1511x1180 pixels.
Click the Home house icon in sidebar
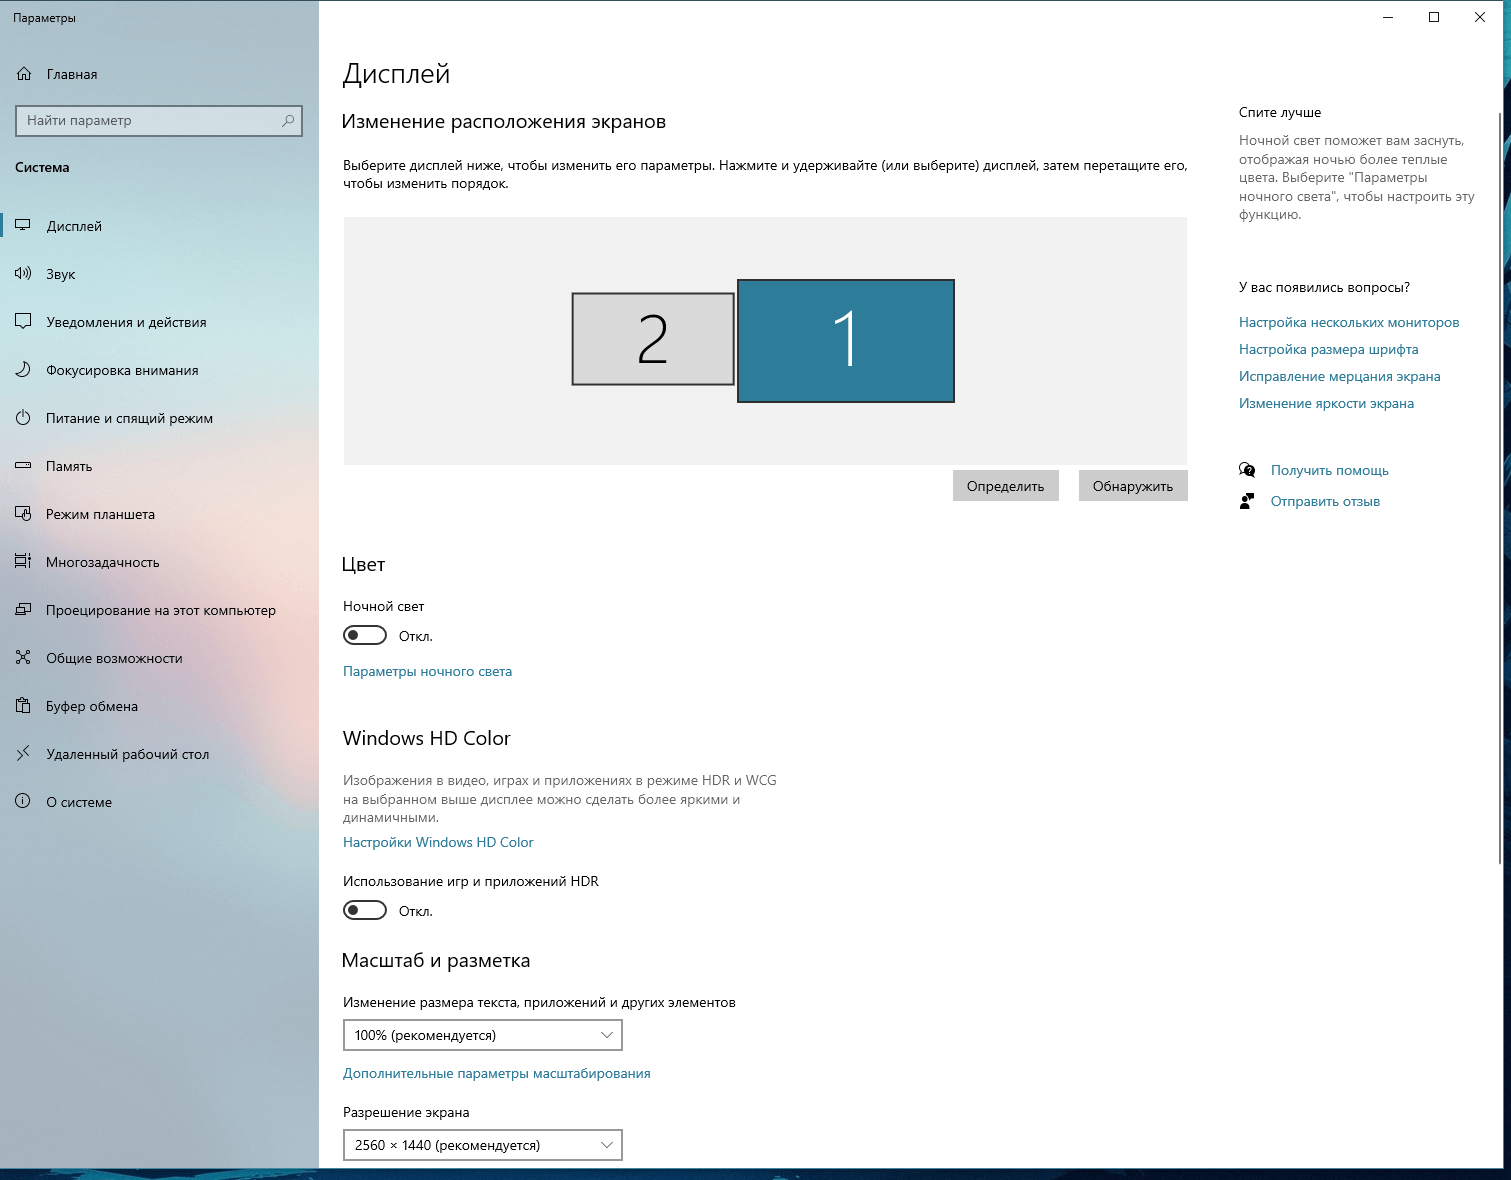(24, 74)
